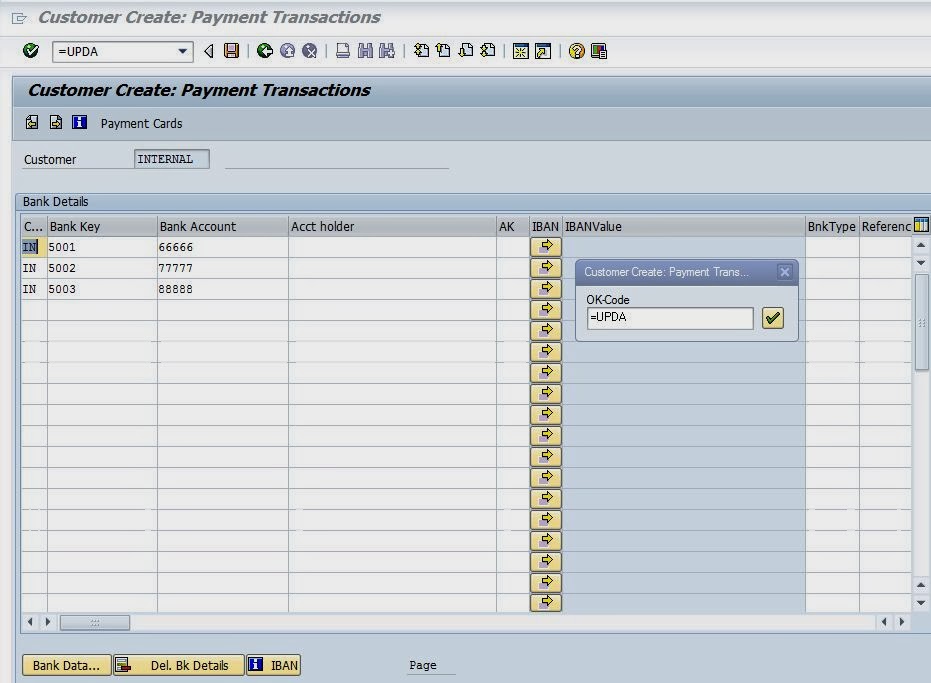This screenshot has height=683, width=931.
Task: Click the information icon next to Payment Cards
Action: tap(79, 122)
